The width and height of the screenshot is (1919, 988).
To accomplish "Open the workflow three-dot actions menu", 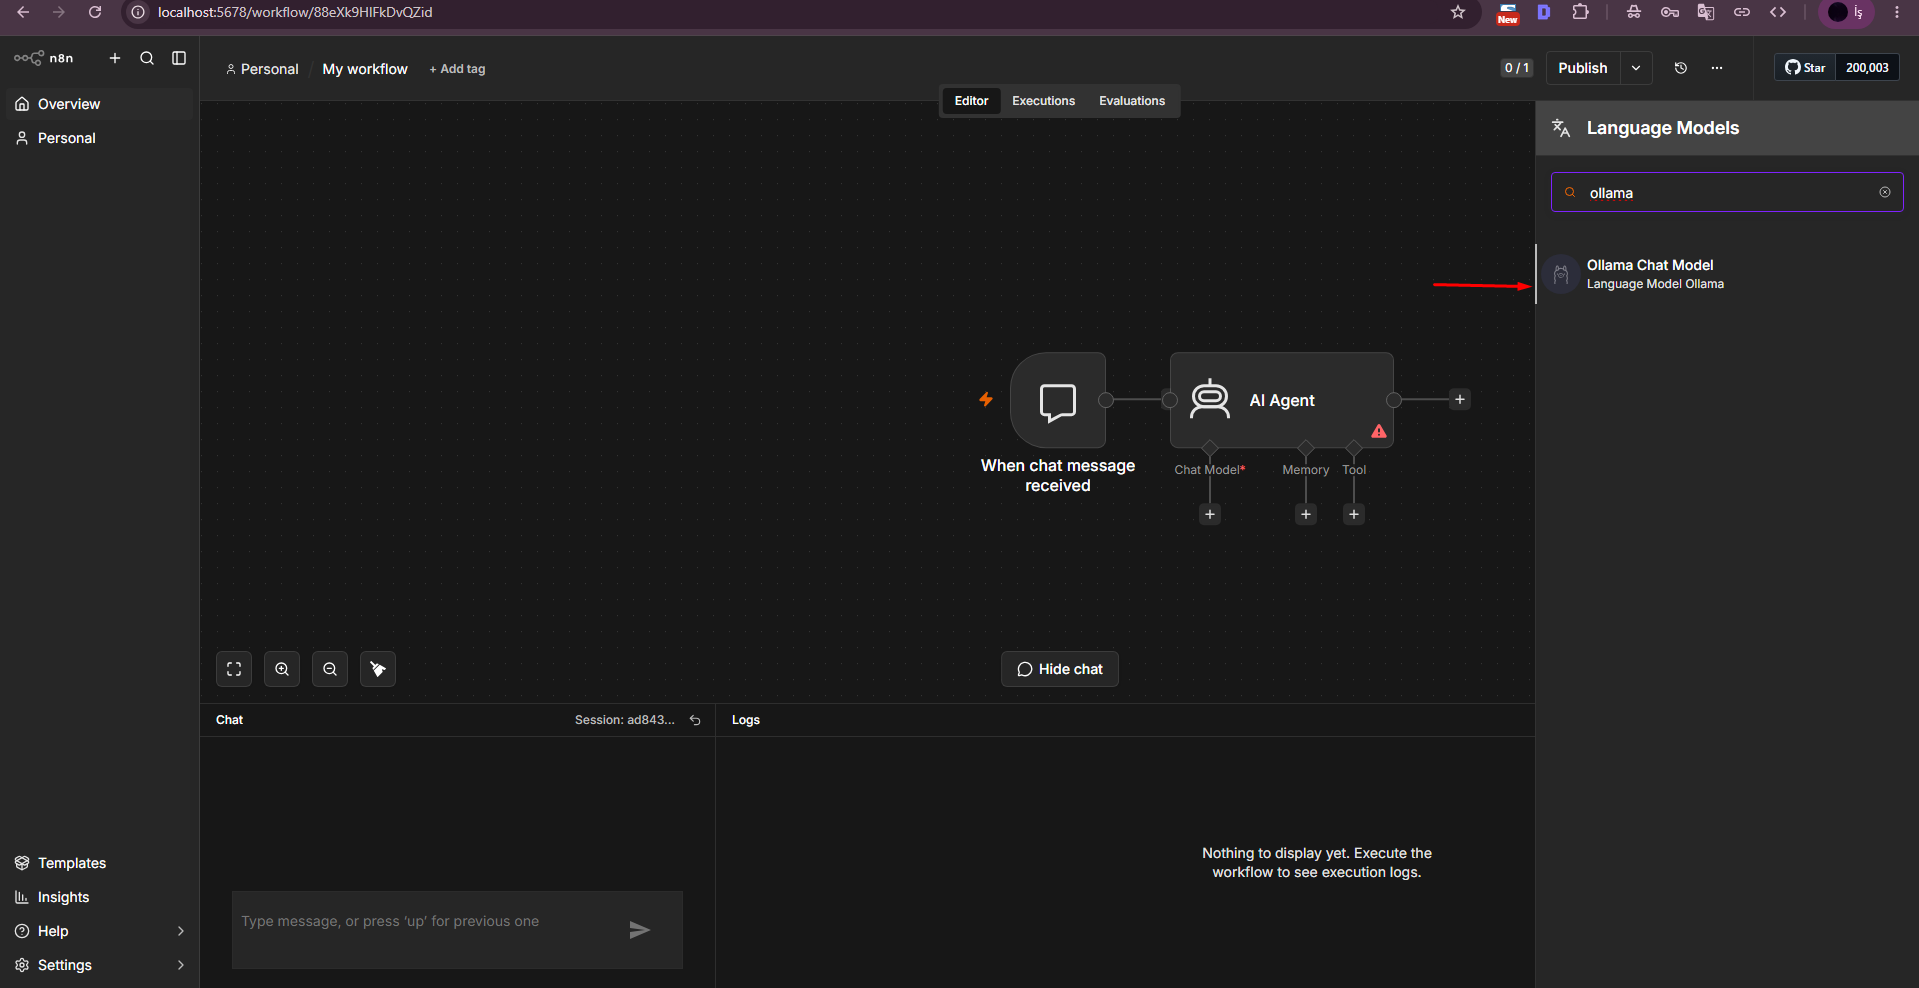I will click(1717, 68).
